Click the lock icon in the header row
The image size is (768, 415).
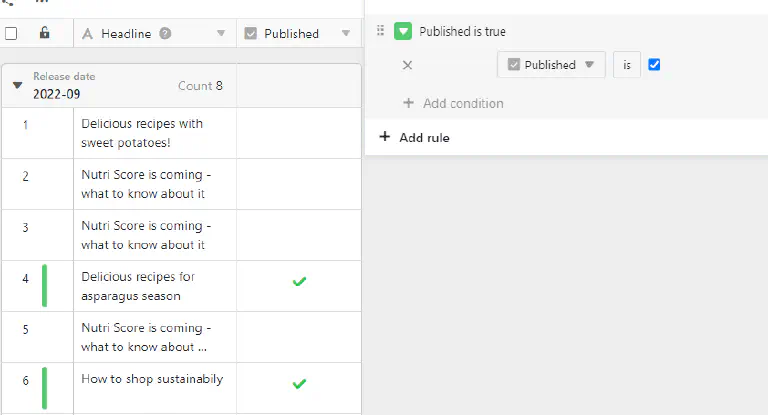coord(44,33)
